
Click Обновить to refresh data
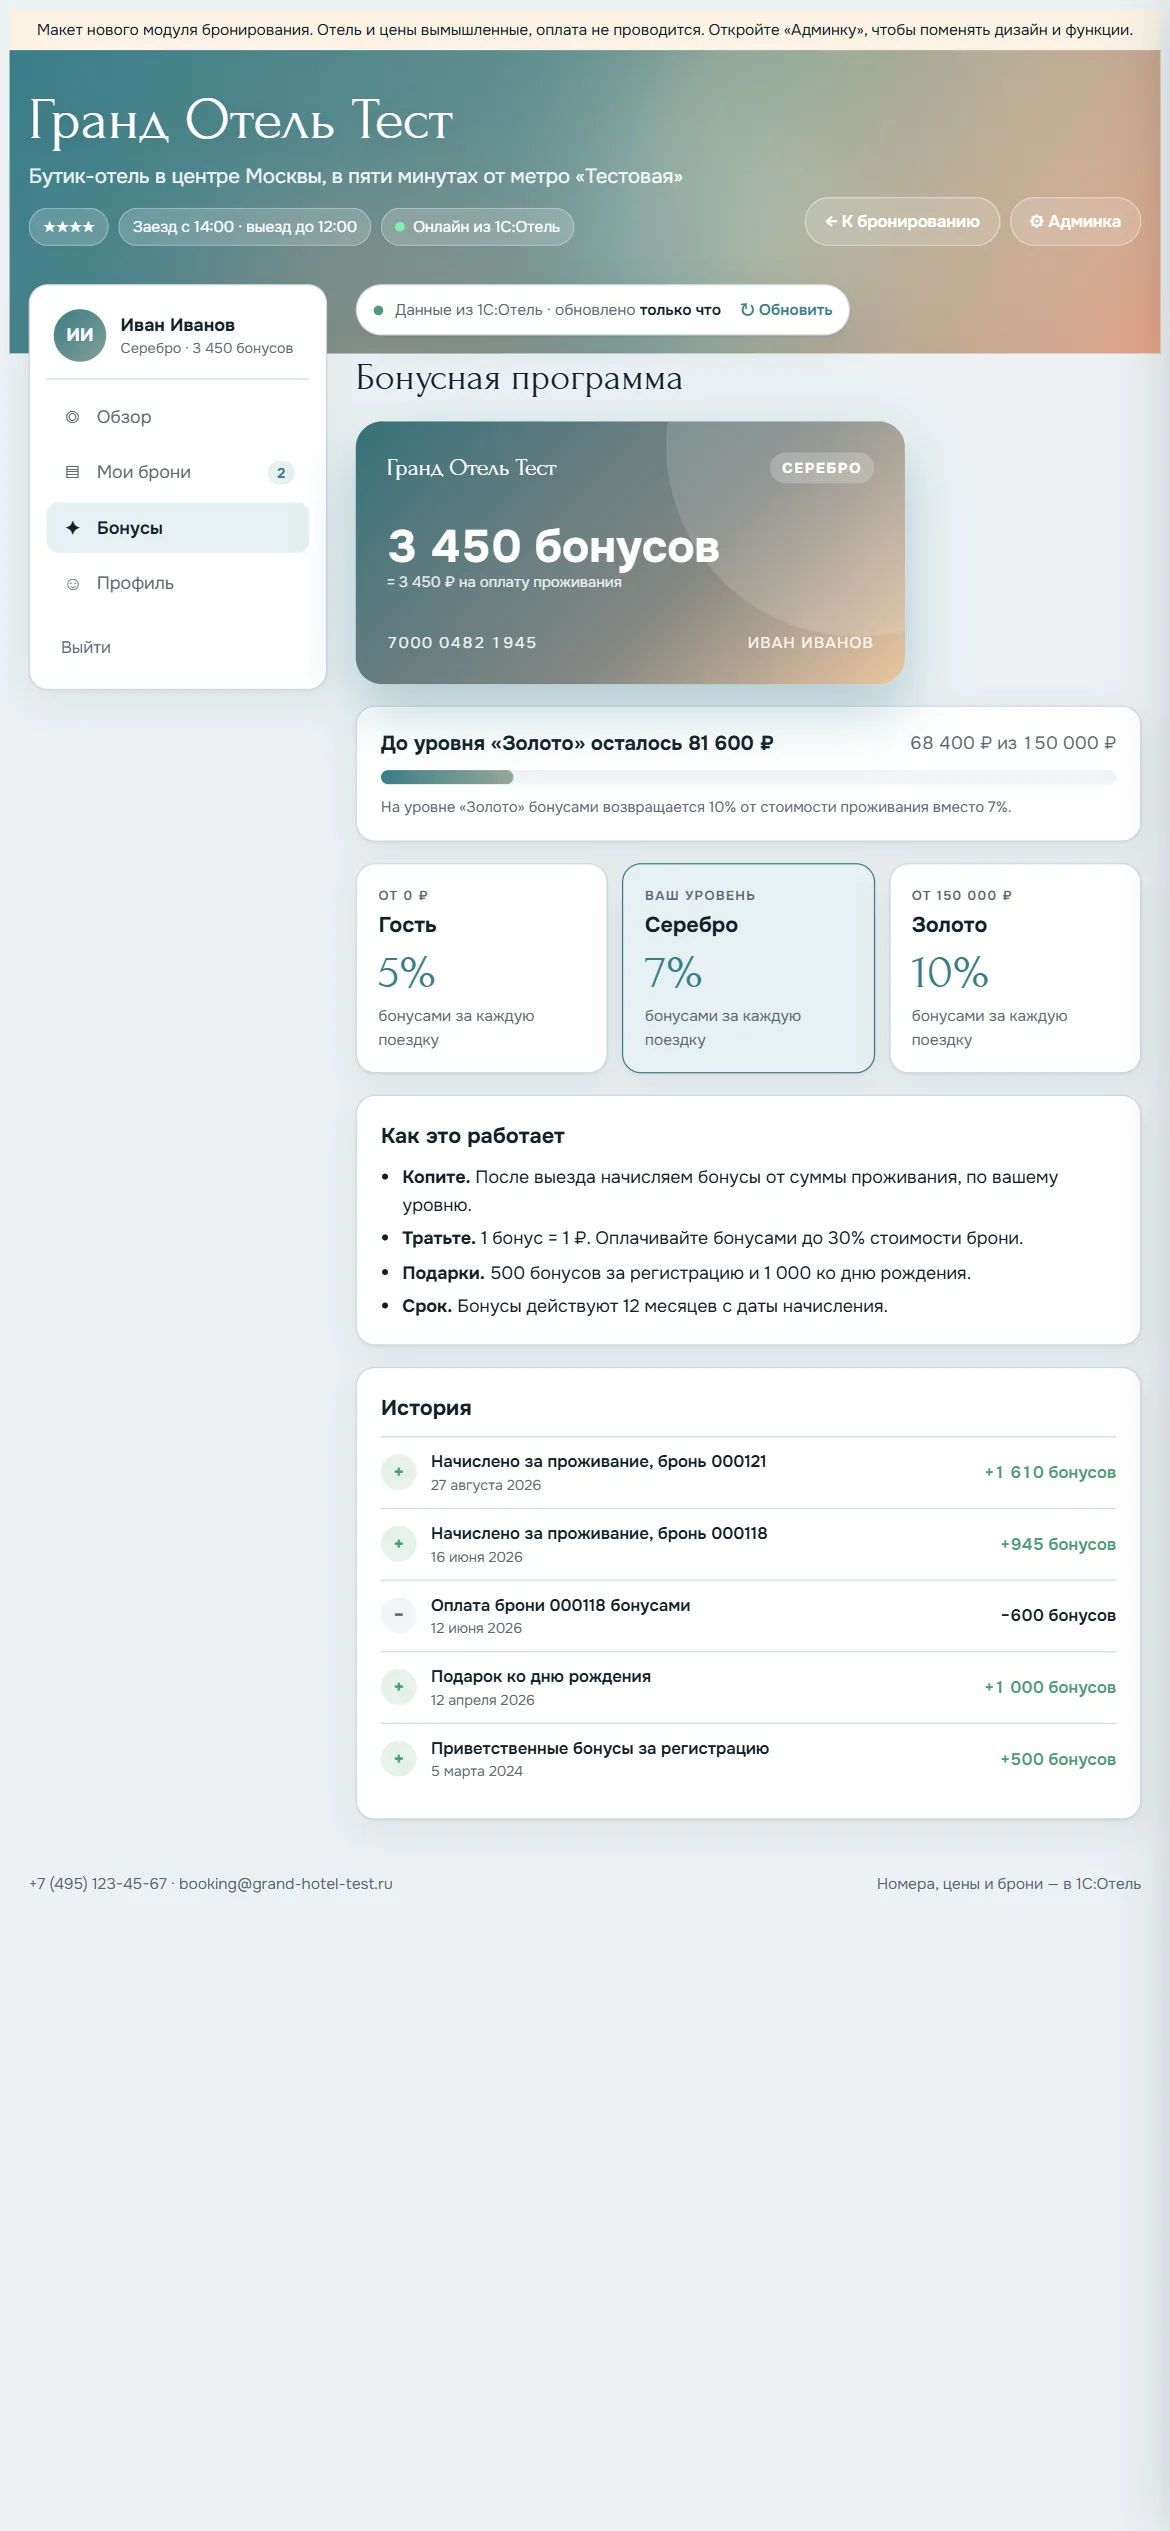click(786, 310)
